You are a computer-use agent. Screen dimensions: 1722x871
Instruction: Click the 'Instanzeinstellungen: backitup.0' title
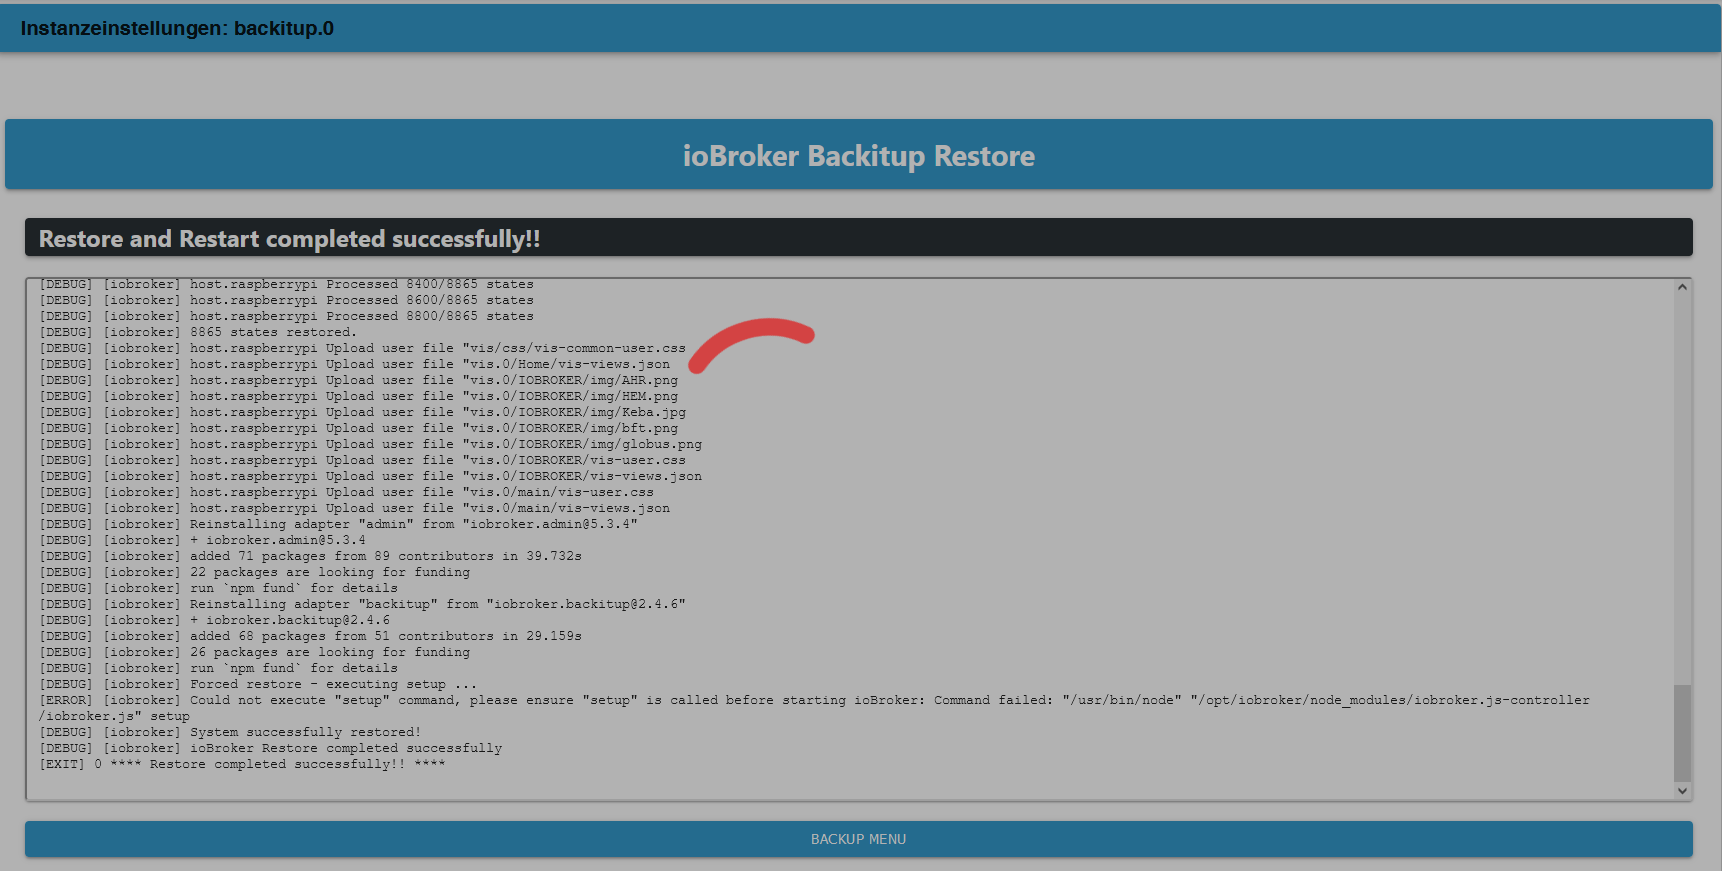pos(177,28)
